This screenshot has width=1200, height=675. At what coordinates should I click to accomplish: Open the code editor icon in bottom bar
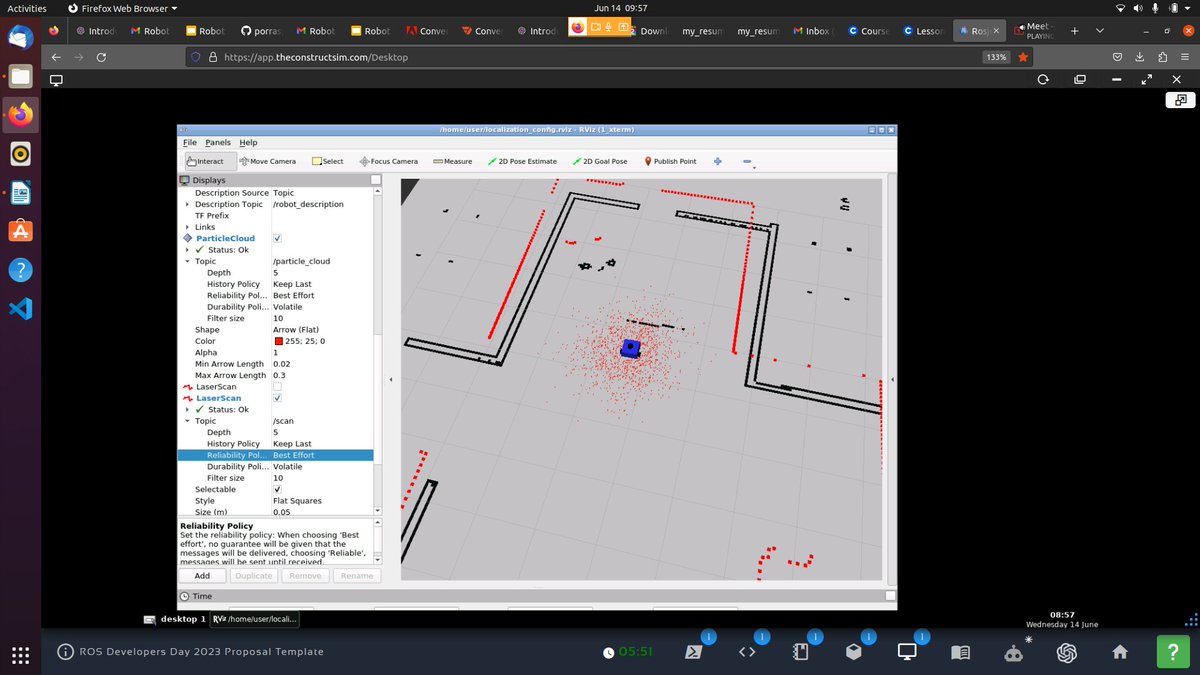[746, 651]
